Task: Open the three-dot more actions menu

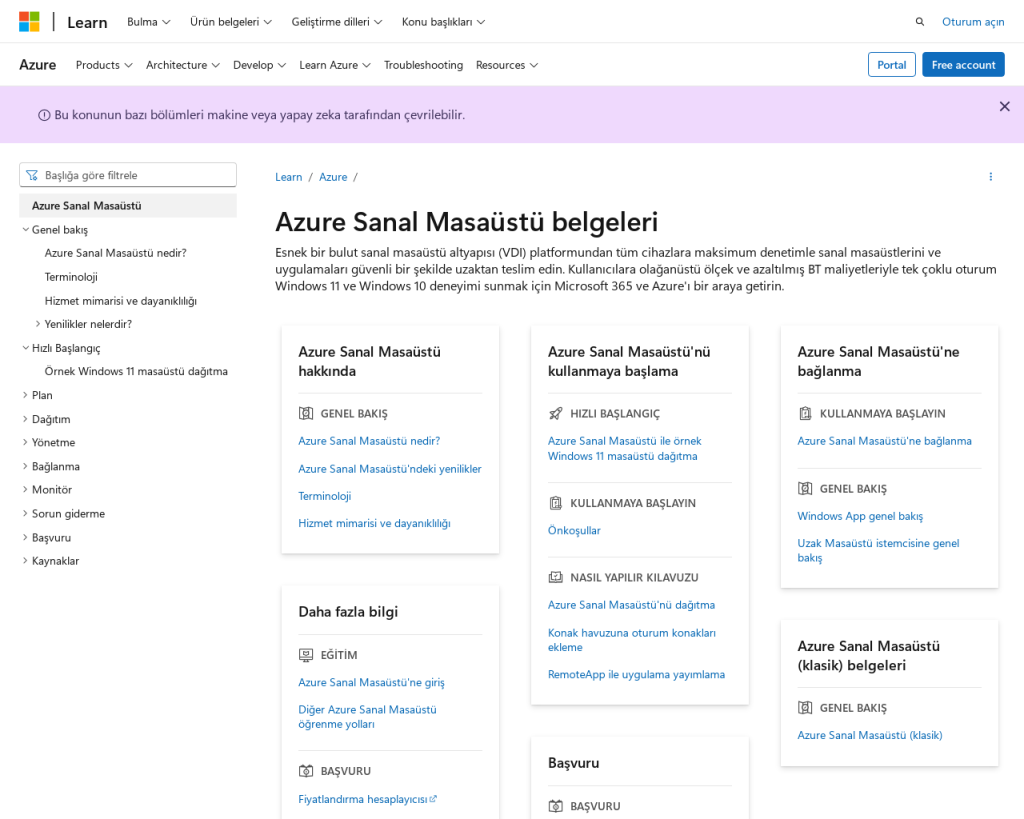Action: tap(991, 177)
